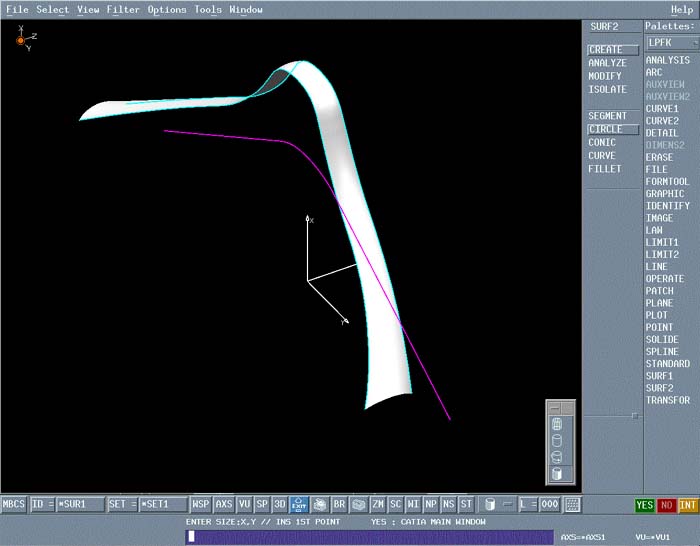Click the printer icon in bottom toolbar
The height and width of the screenshot is (546, 700).
[x=319, y=505]
